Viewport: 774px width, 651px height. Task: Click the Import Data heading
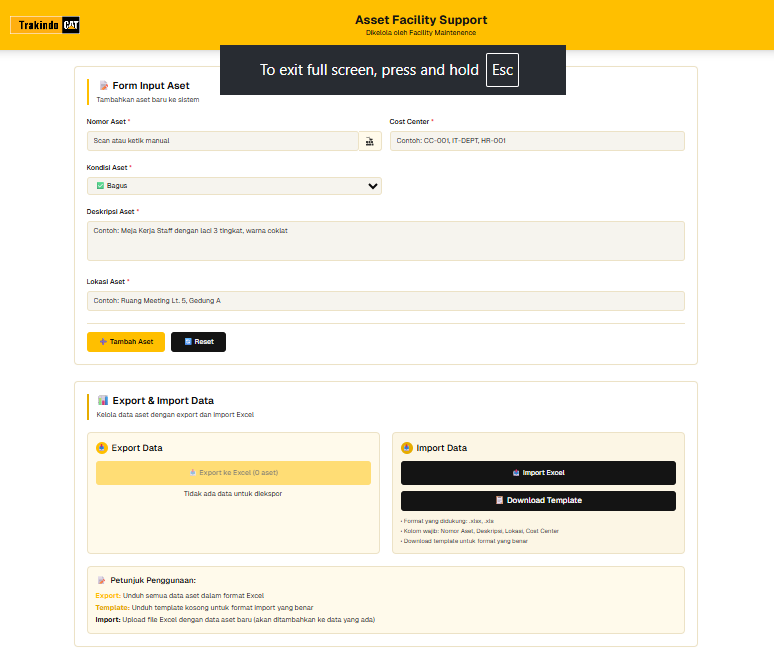click(442, 448)
